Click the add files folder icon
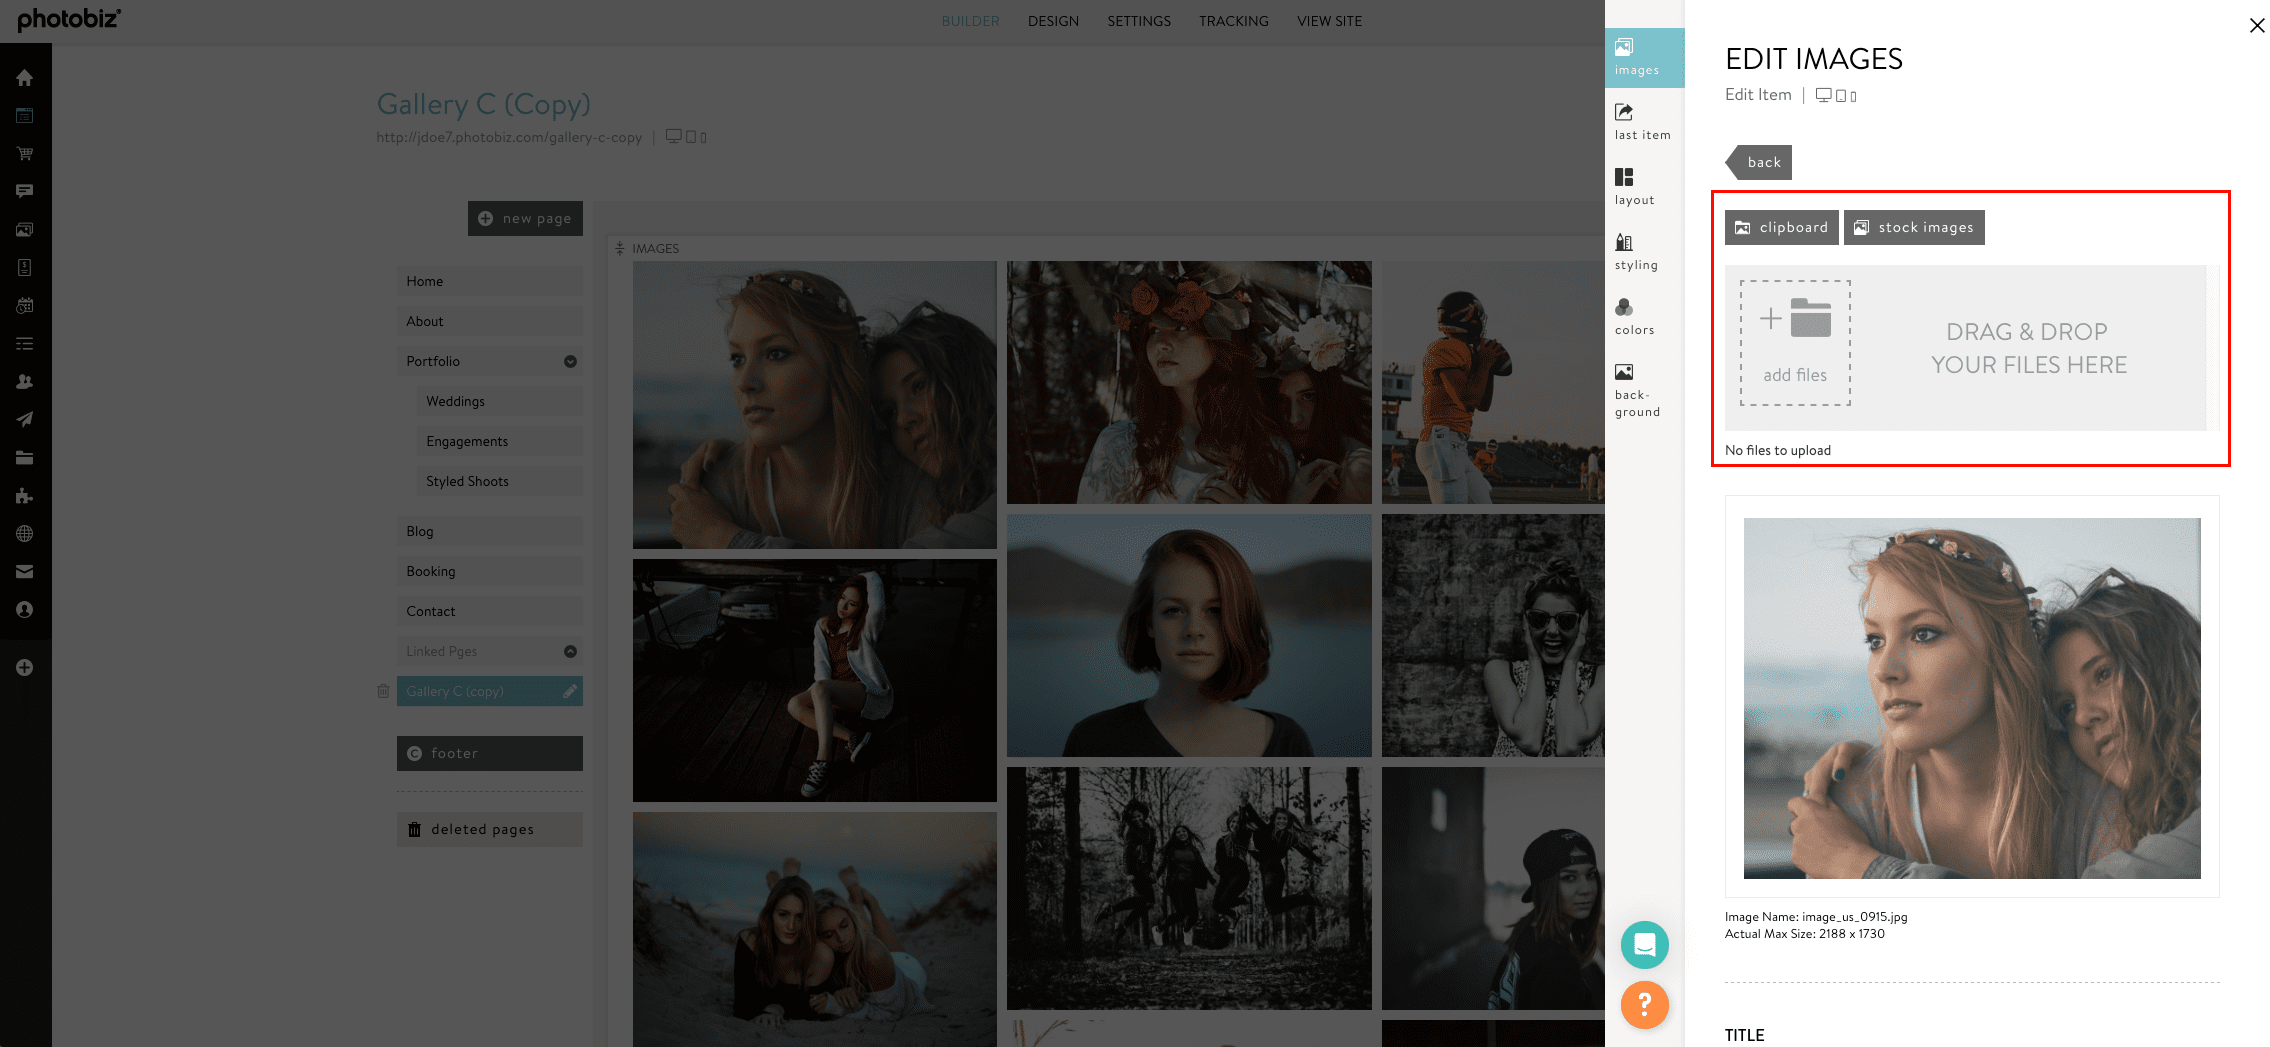The width and height of the screenshot is (2270, 1047). (x=1810, y=320)
